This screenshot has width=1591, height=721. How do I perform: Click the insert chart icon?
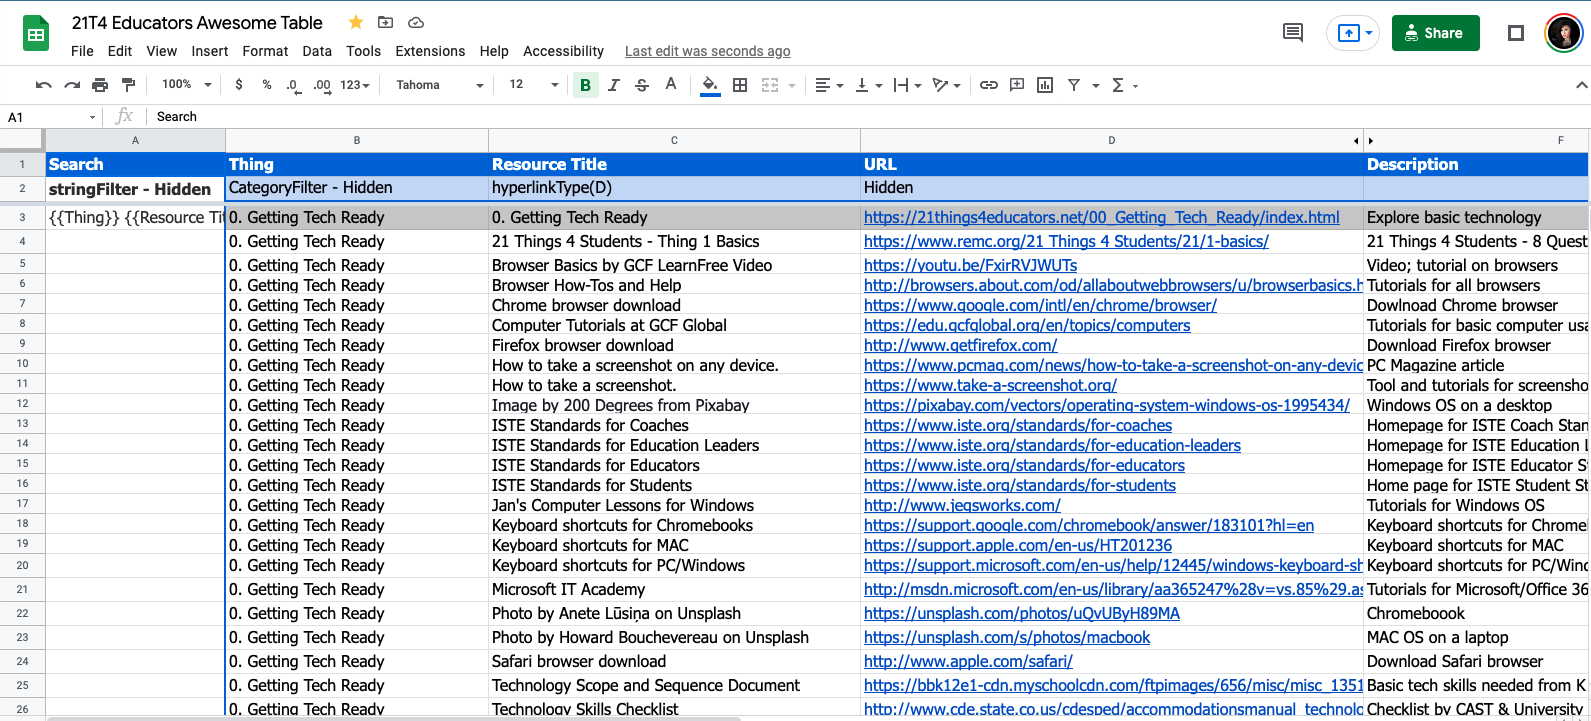click(x=1045, y=85)
